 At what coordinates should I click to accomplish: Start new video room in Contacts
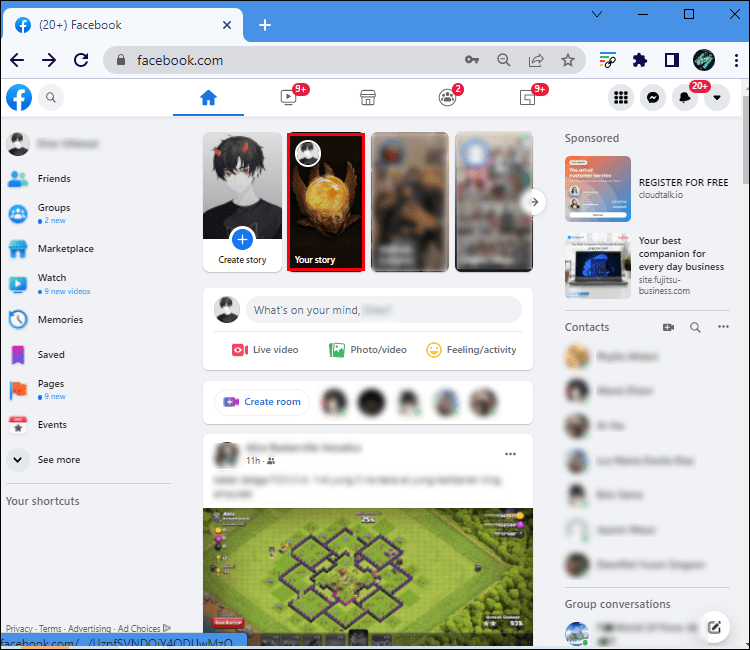[668, 327]
